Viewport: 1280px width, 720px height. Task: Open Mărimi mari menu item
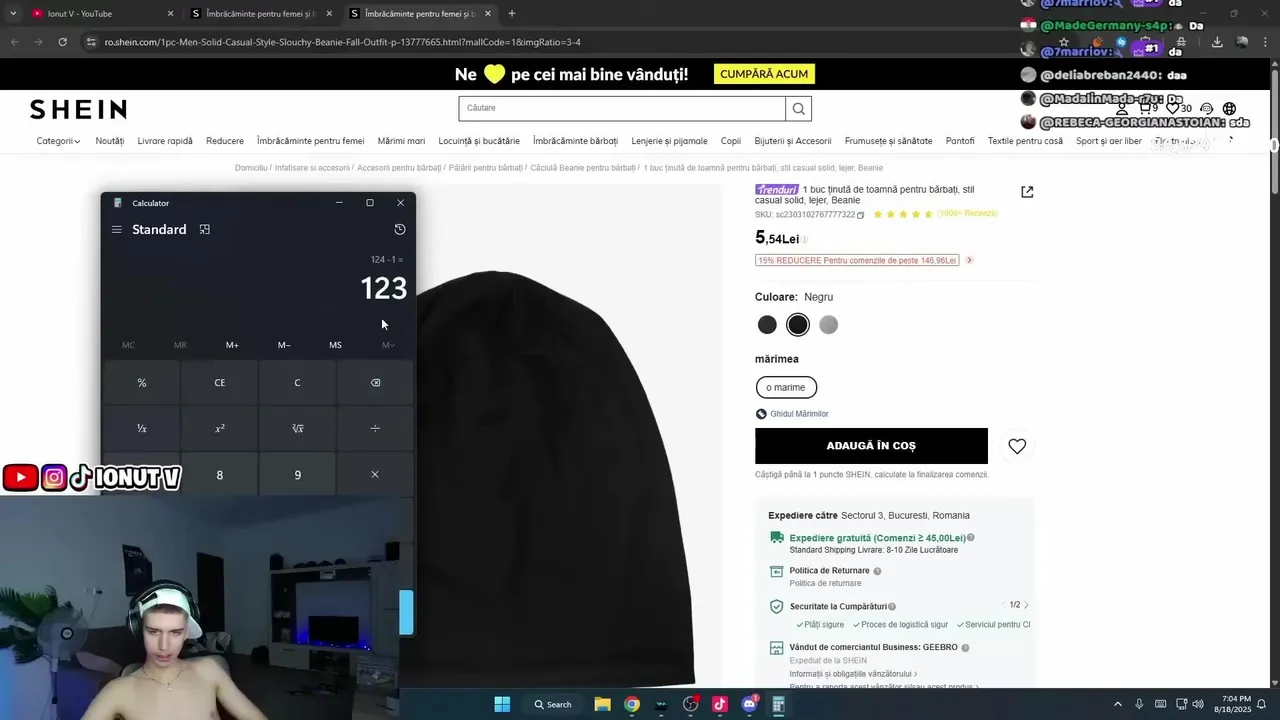point(401,141)
